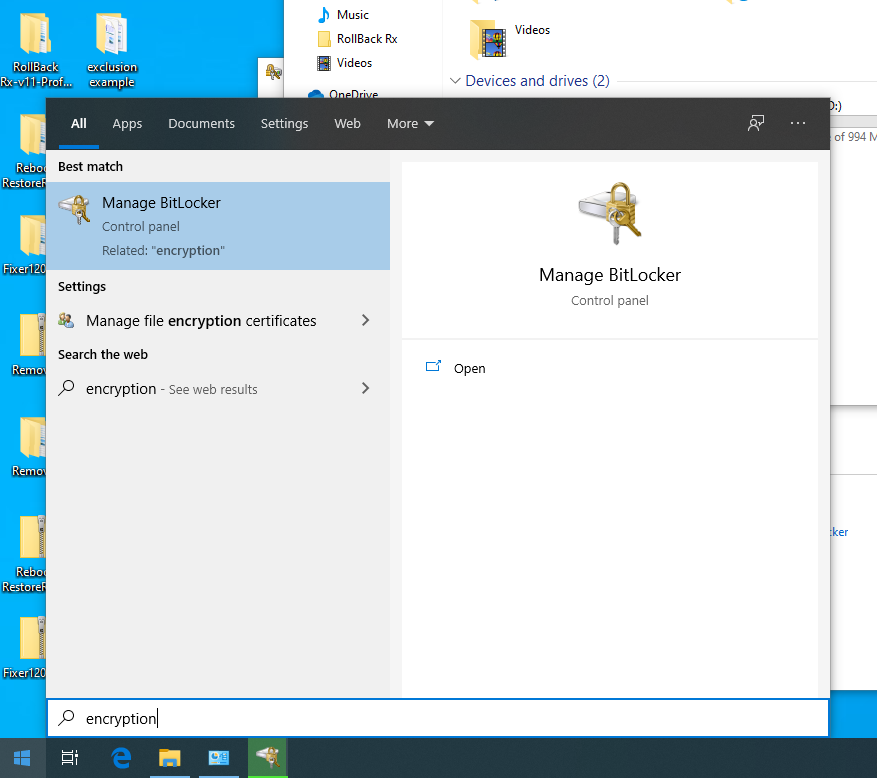The height and width of the screenshot is (778, 877).
Task: Switch to the Documents search tab
Action: [201, 124]
